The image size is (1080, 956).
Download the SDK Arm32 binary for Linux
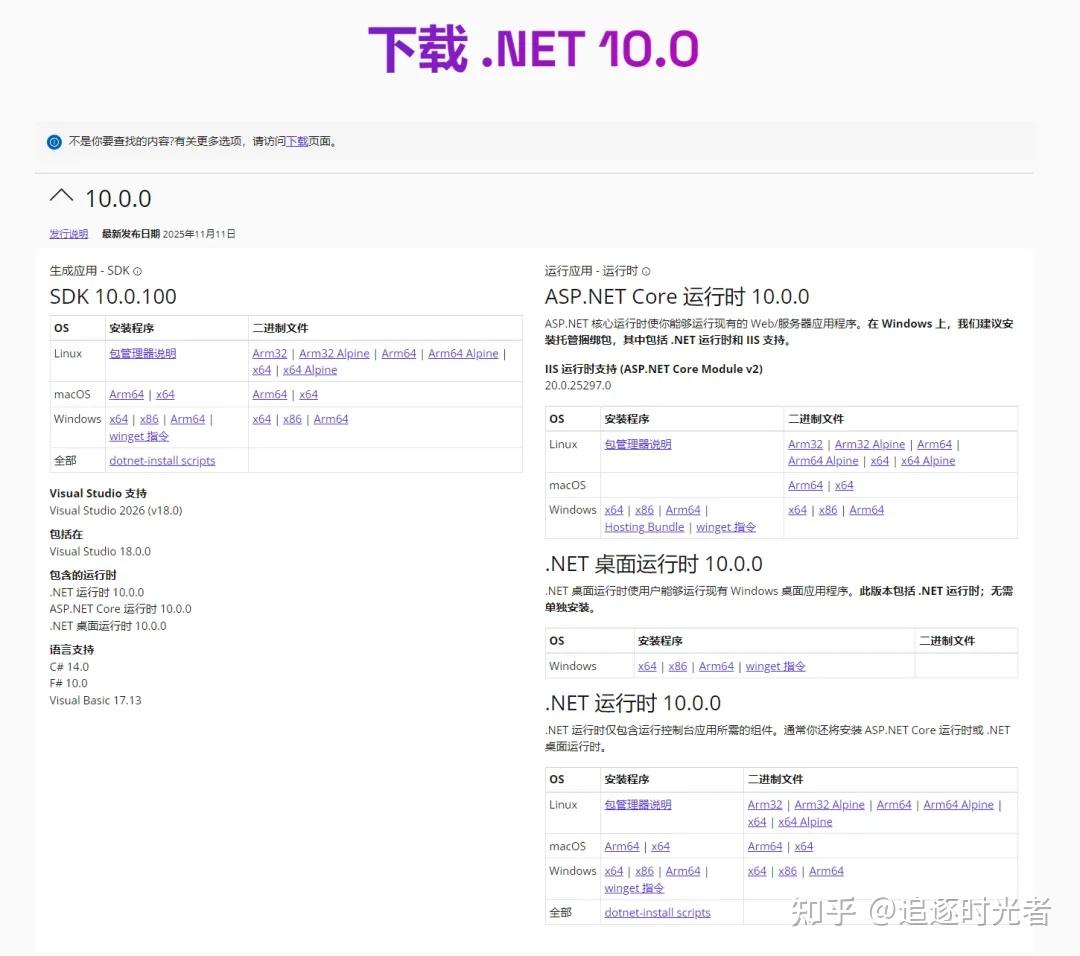(x=269, y=352)
